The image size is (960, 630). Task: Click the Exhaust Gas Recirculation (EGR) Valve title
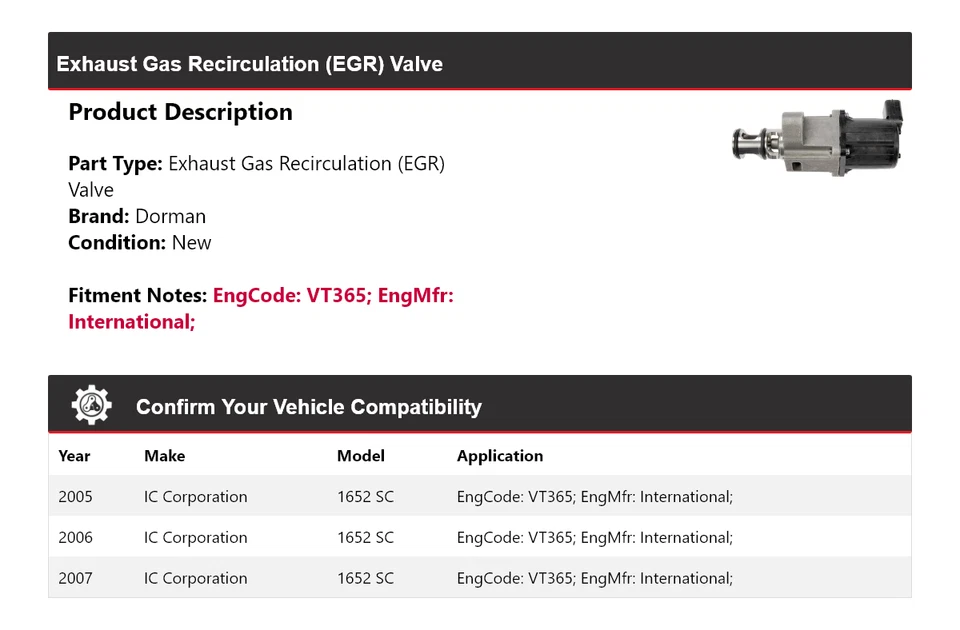(249, 64)
